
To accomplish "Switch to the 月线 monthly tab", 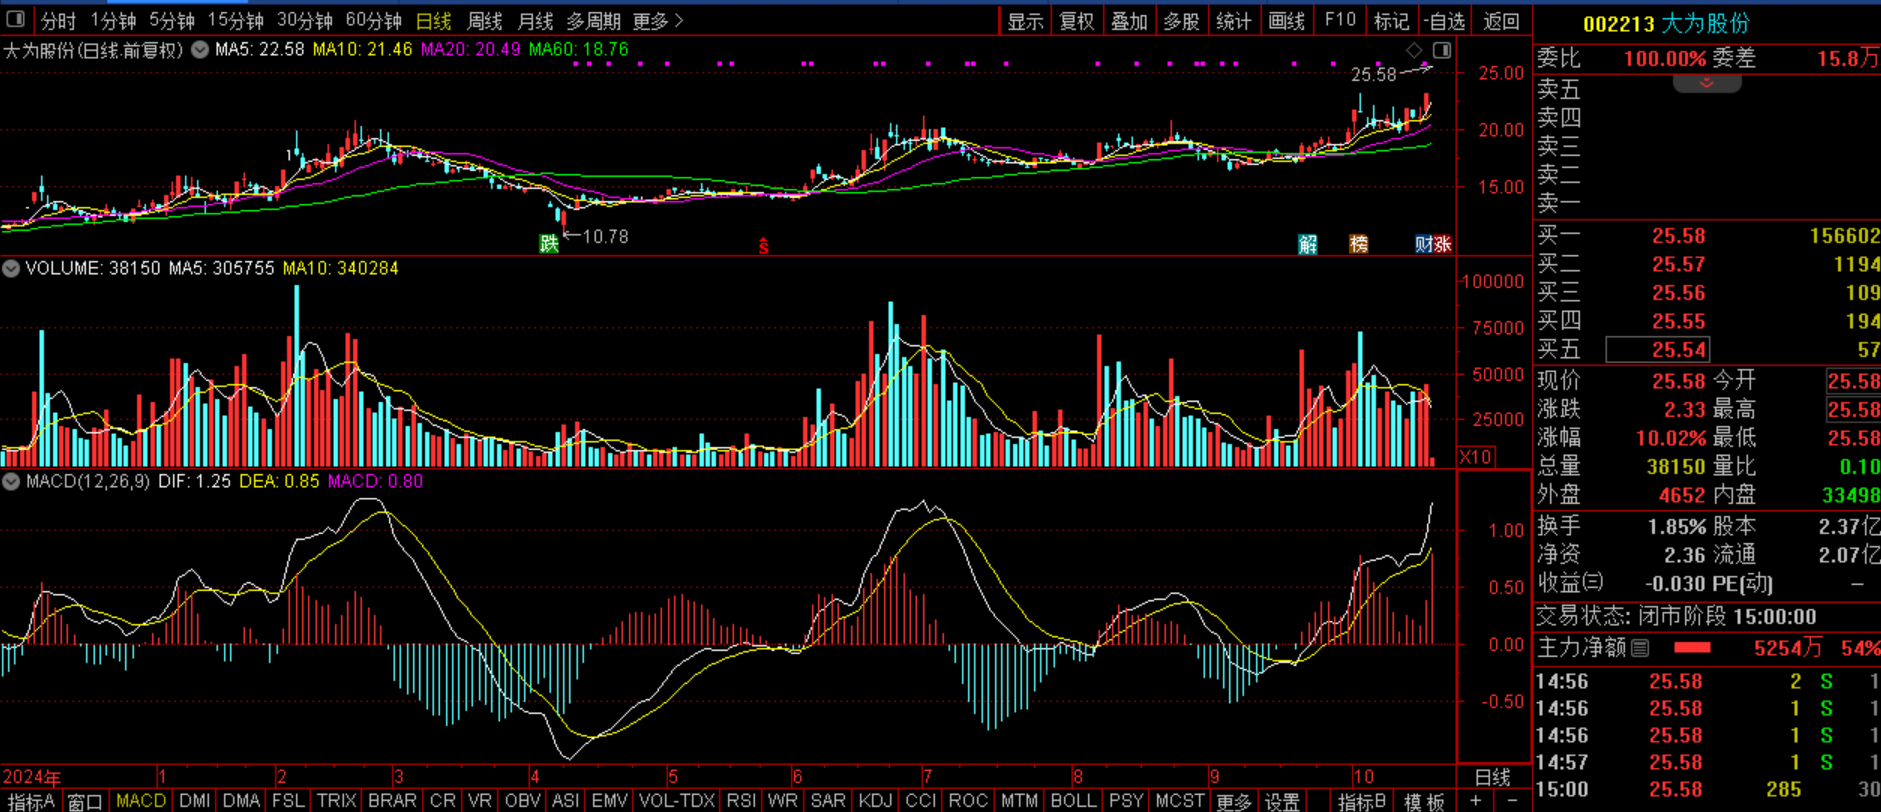I will point(535,20).
